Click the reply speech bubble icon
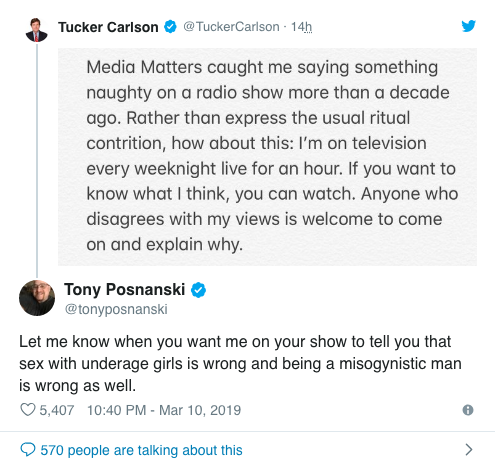Screen dimensions: 495x468 [28, 450]
